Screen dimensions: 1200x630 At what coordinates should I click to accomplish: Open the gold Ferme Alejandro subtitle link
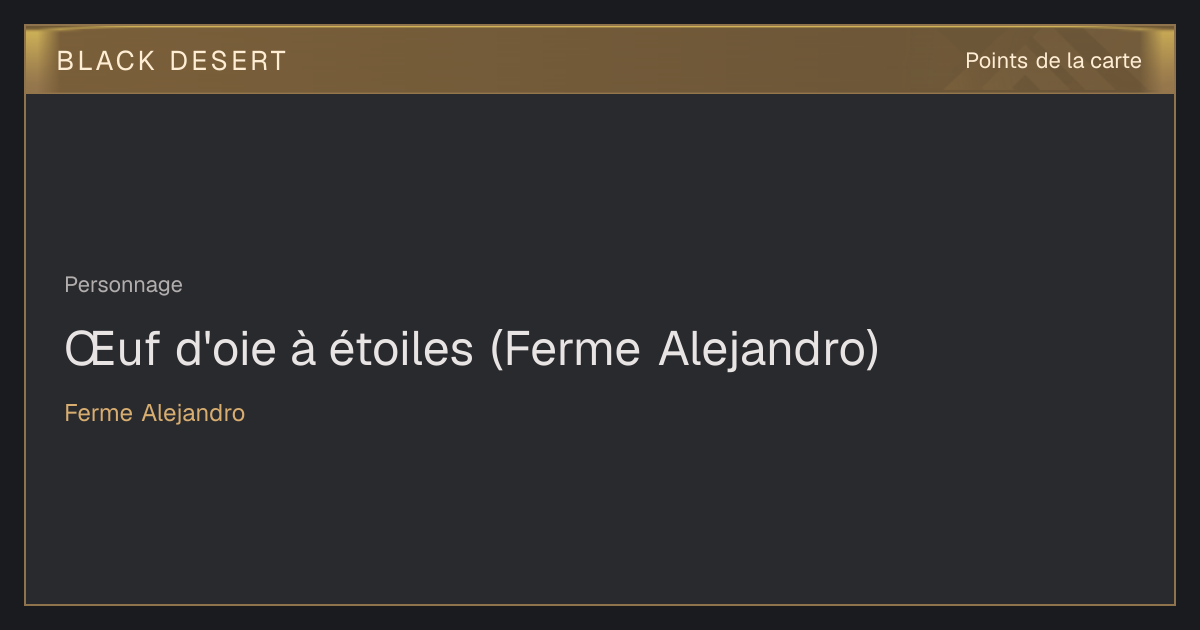pos(155,413)
